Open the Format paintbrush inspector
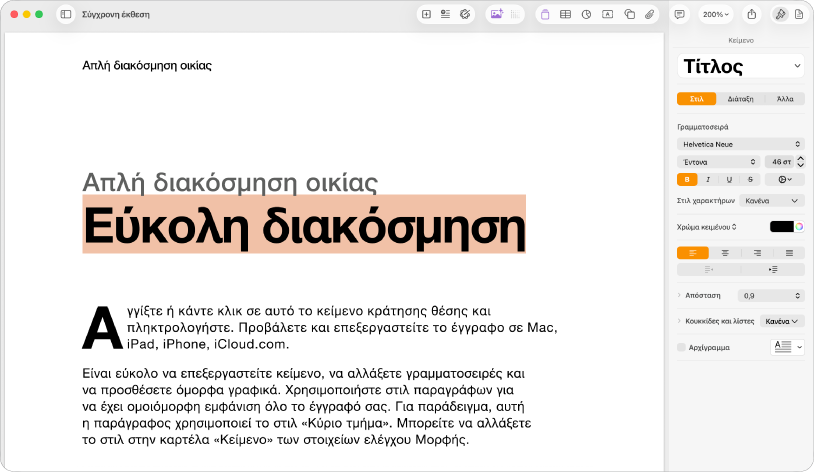Screen dimensions: 814x473 tap(780, 15)
